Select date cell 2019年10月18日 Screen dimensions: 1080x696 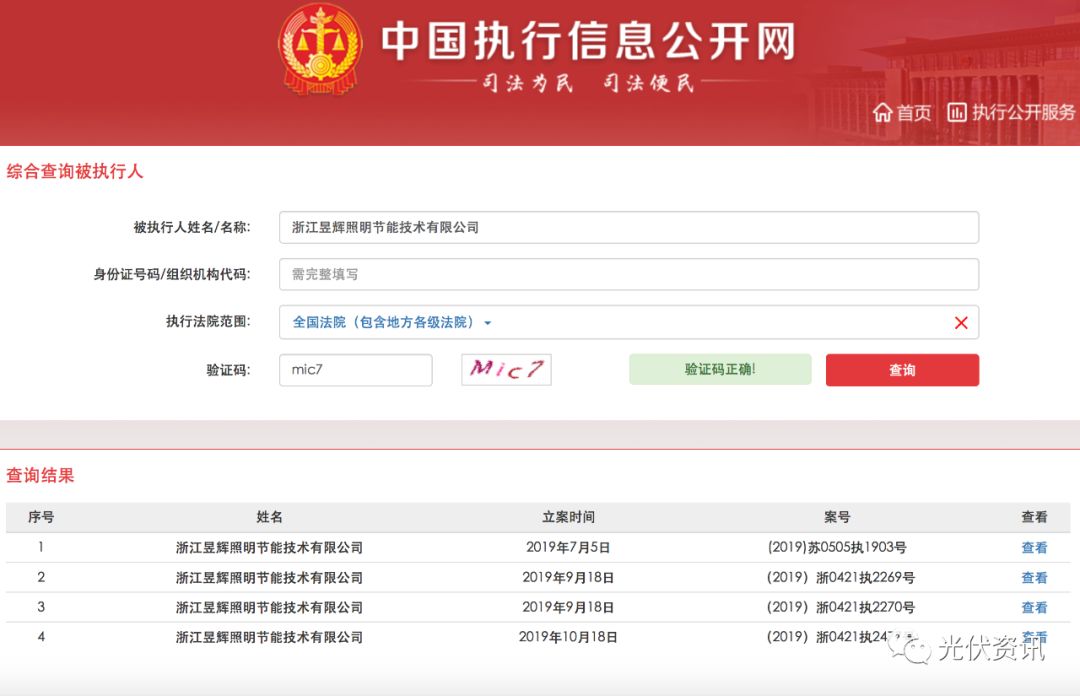[x=568, y=637]
